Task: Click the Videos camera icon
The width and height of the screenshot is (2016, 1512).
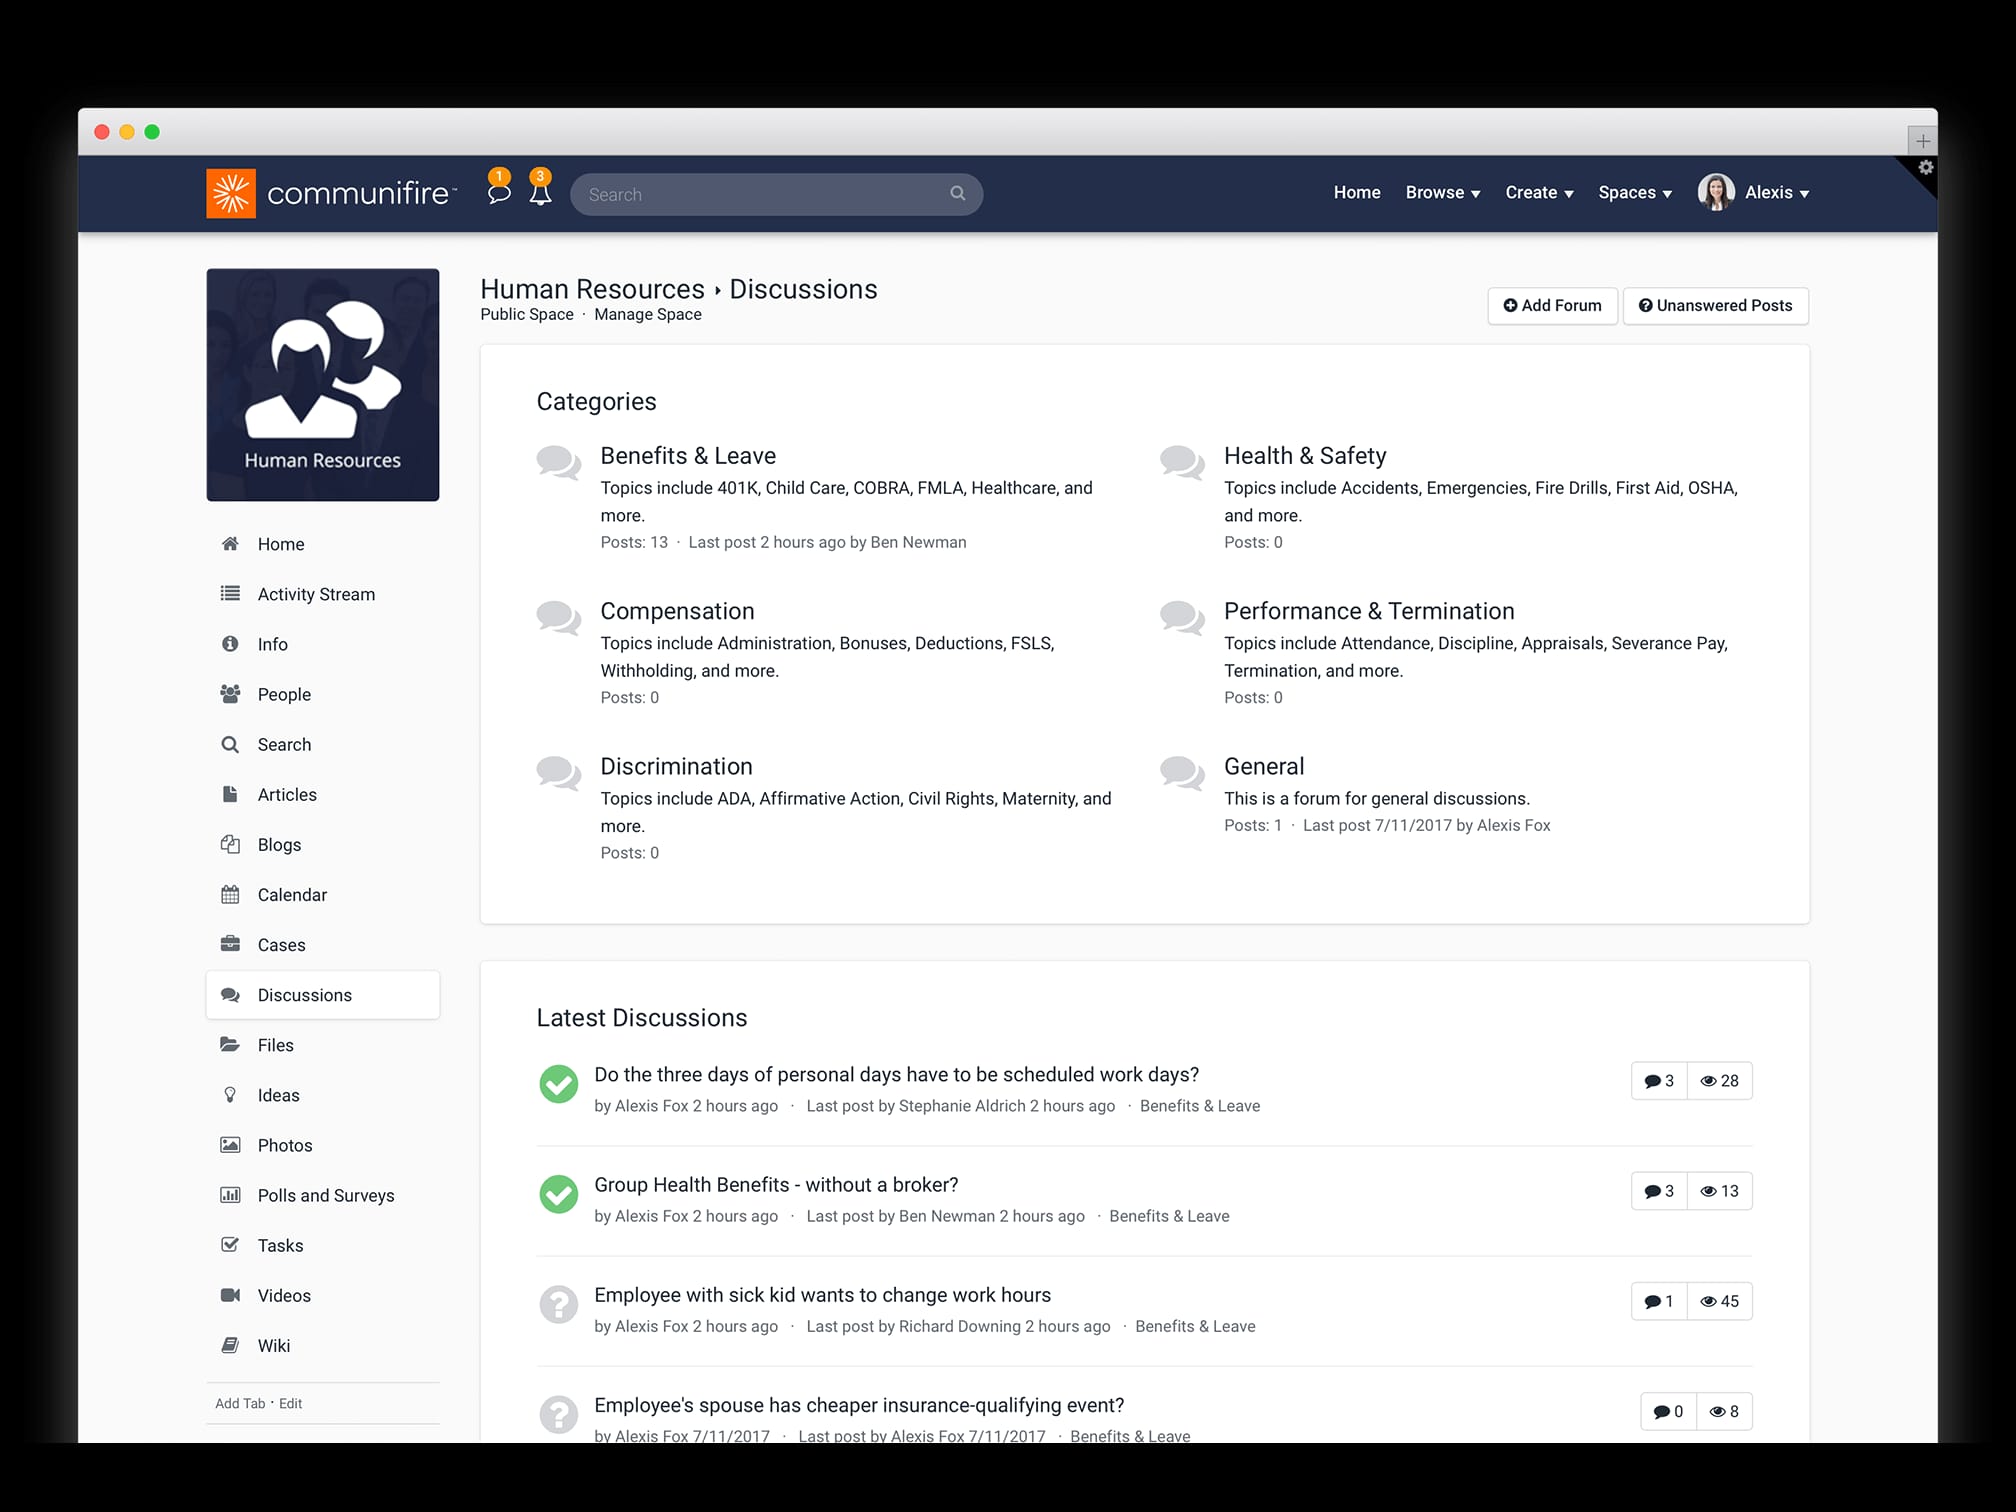Action: pyautogui.click(x=230, y=1294)
